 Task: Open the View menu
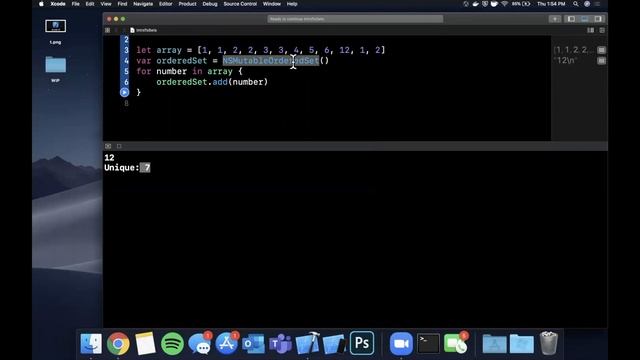106,4
